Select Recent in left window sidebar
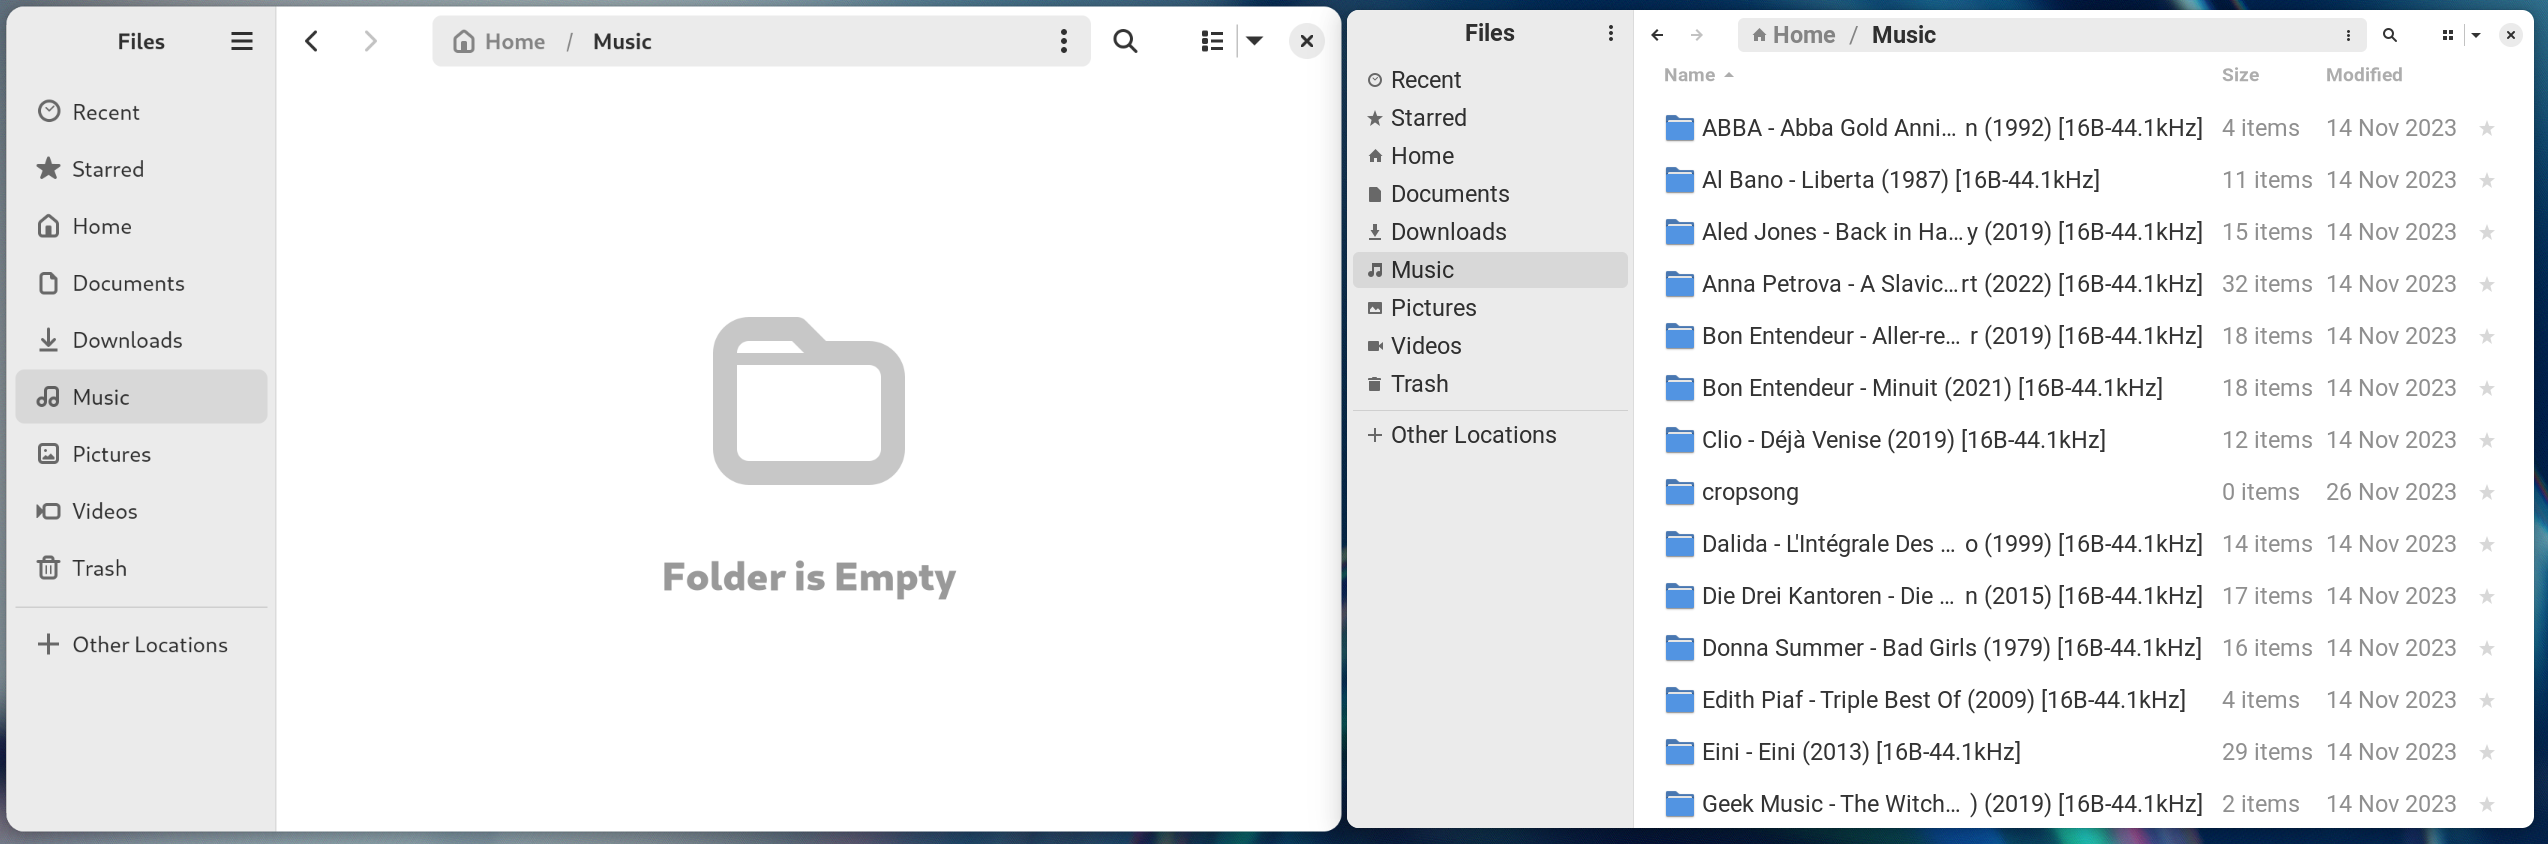 [x=141, y=112]
